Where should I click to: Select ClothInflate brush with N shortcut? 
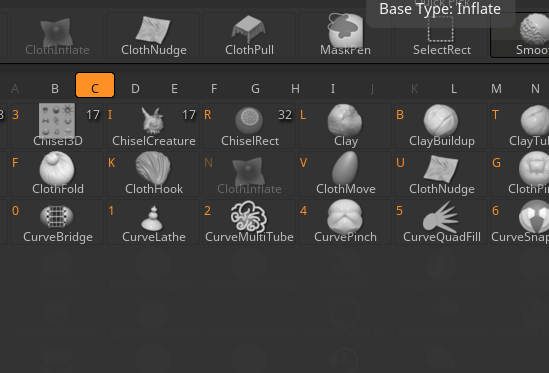point(249,174)
